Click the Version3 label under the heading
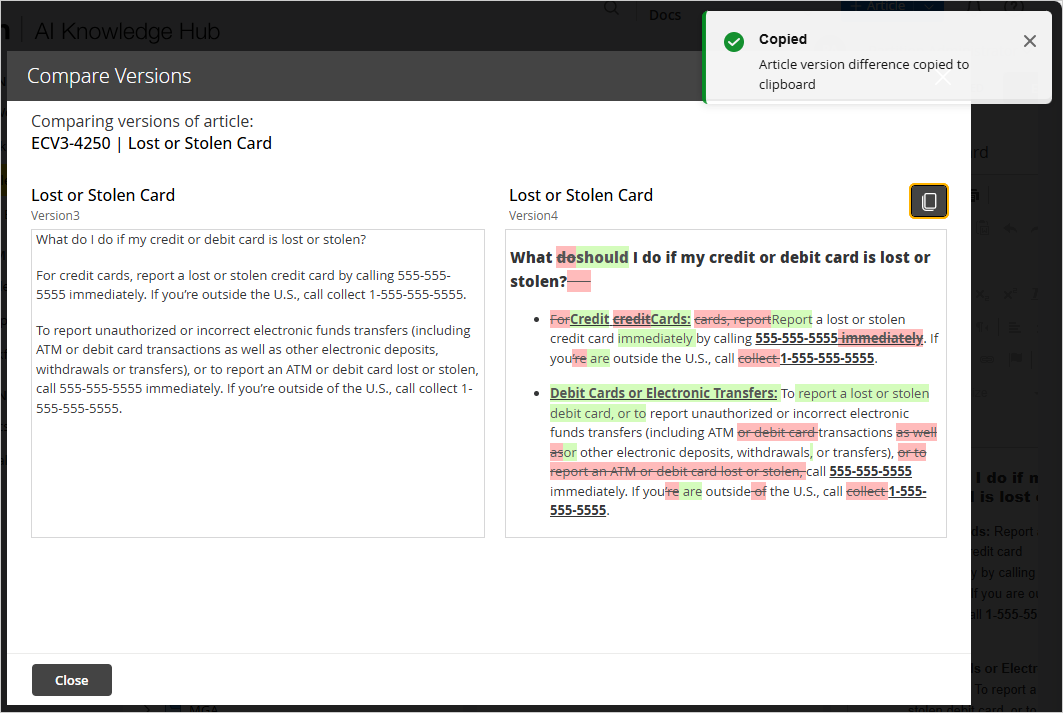This screenshot has height=713, width=1063. click(55, 216)
